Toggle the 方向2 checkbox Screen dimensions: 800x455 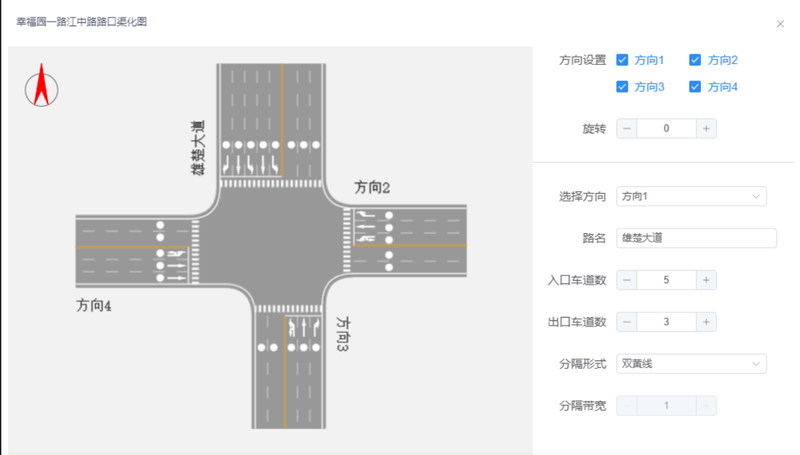695,60
